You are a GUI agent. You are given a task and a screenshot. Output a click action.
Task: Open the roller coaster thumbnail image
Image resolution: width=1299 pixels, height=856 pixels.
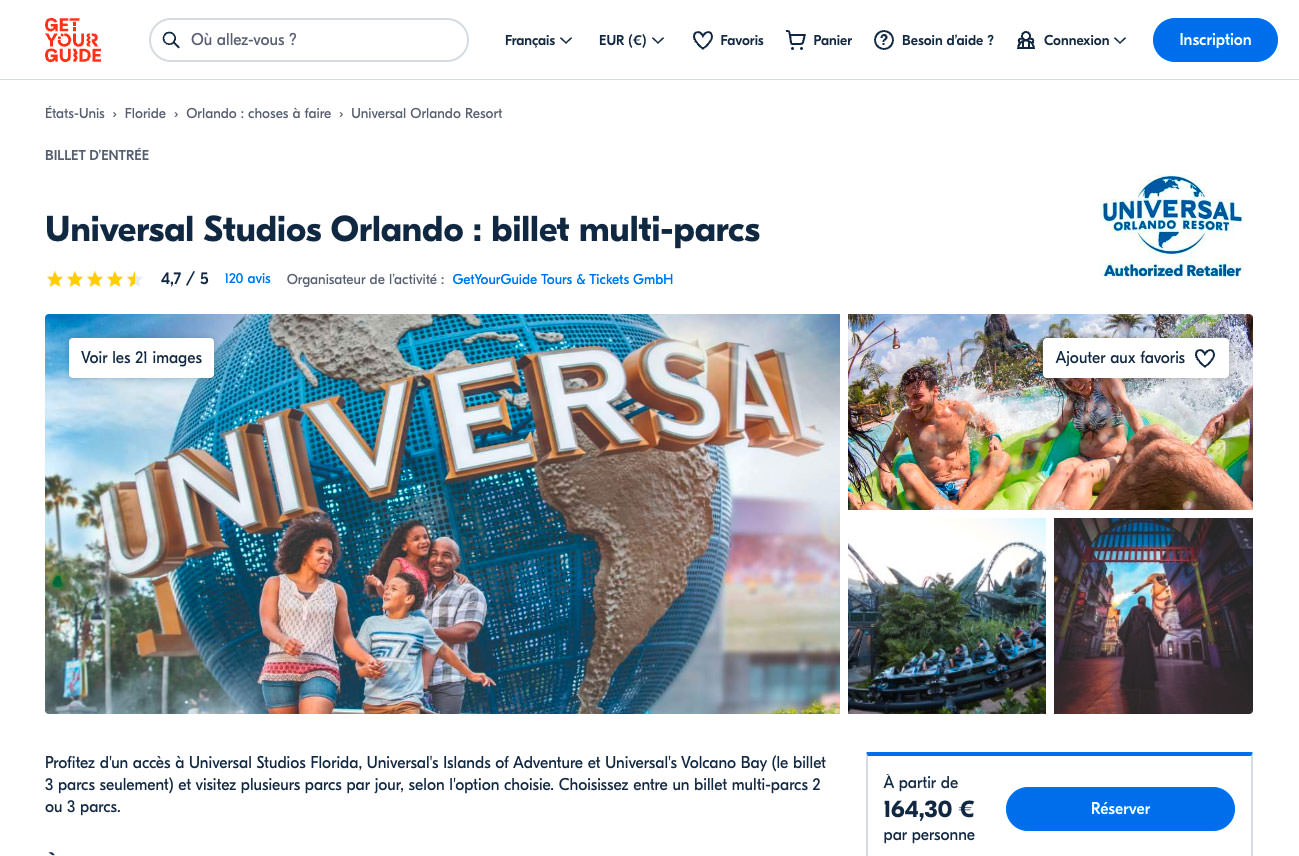947,616
